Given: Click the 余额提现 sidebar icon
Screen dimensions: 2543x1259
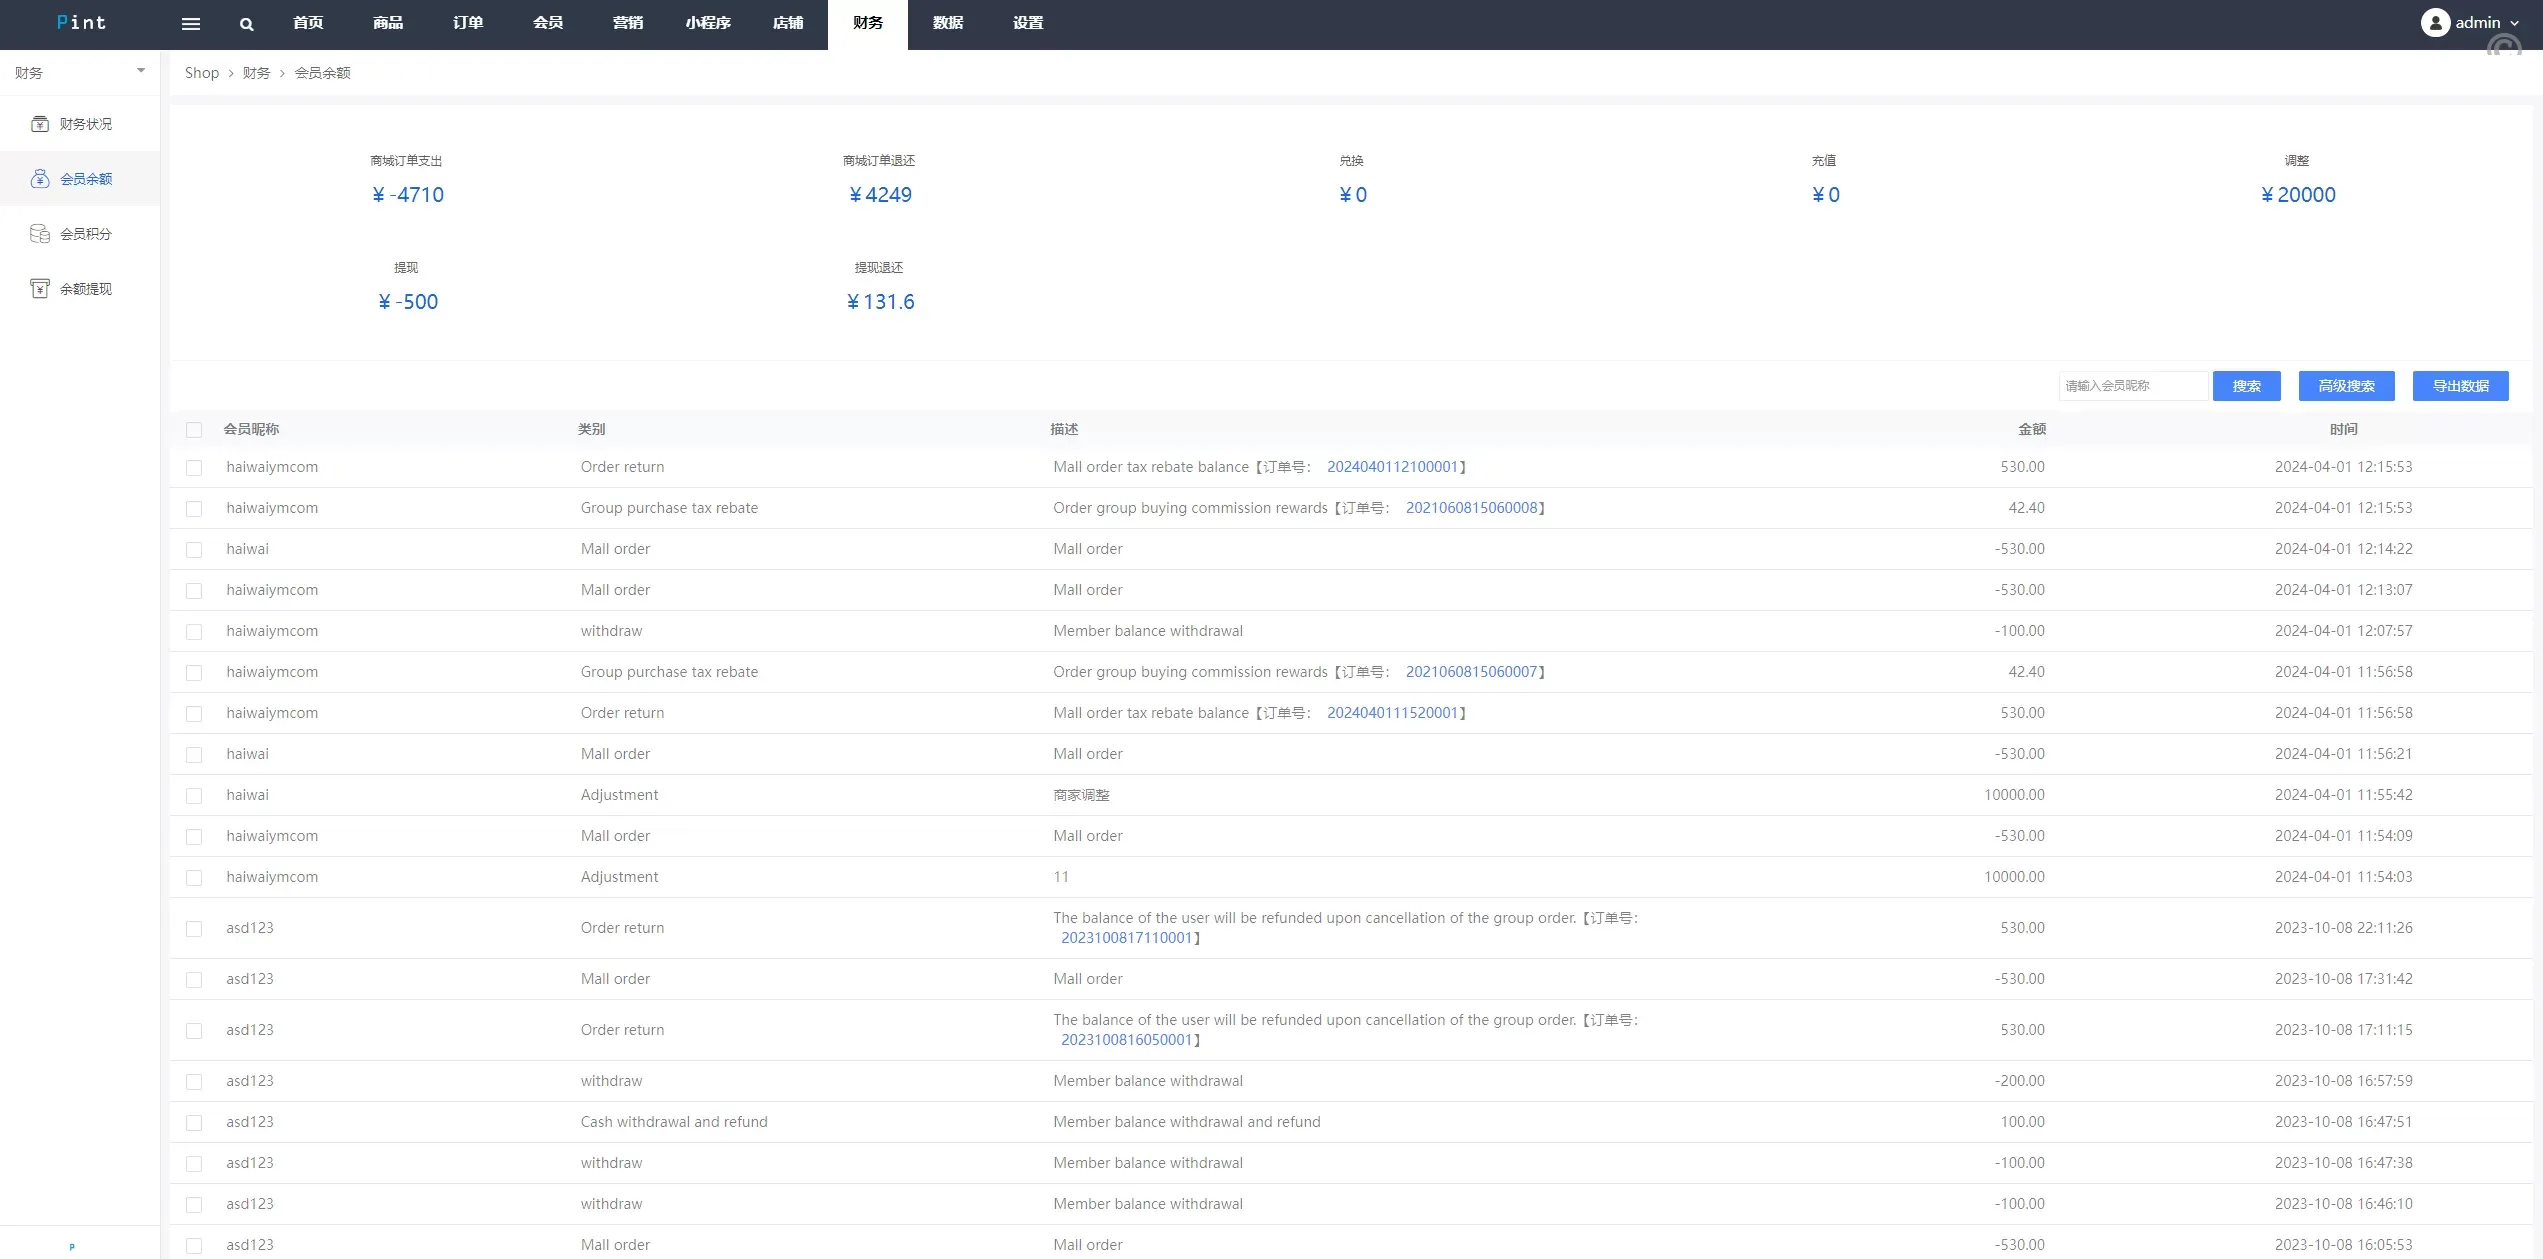Looking at the screenshot, I should 40,289.
